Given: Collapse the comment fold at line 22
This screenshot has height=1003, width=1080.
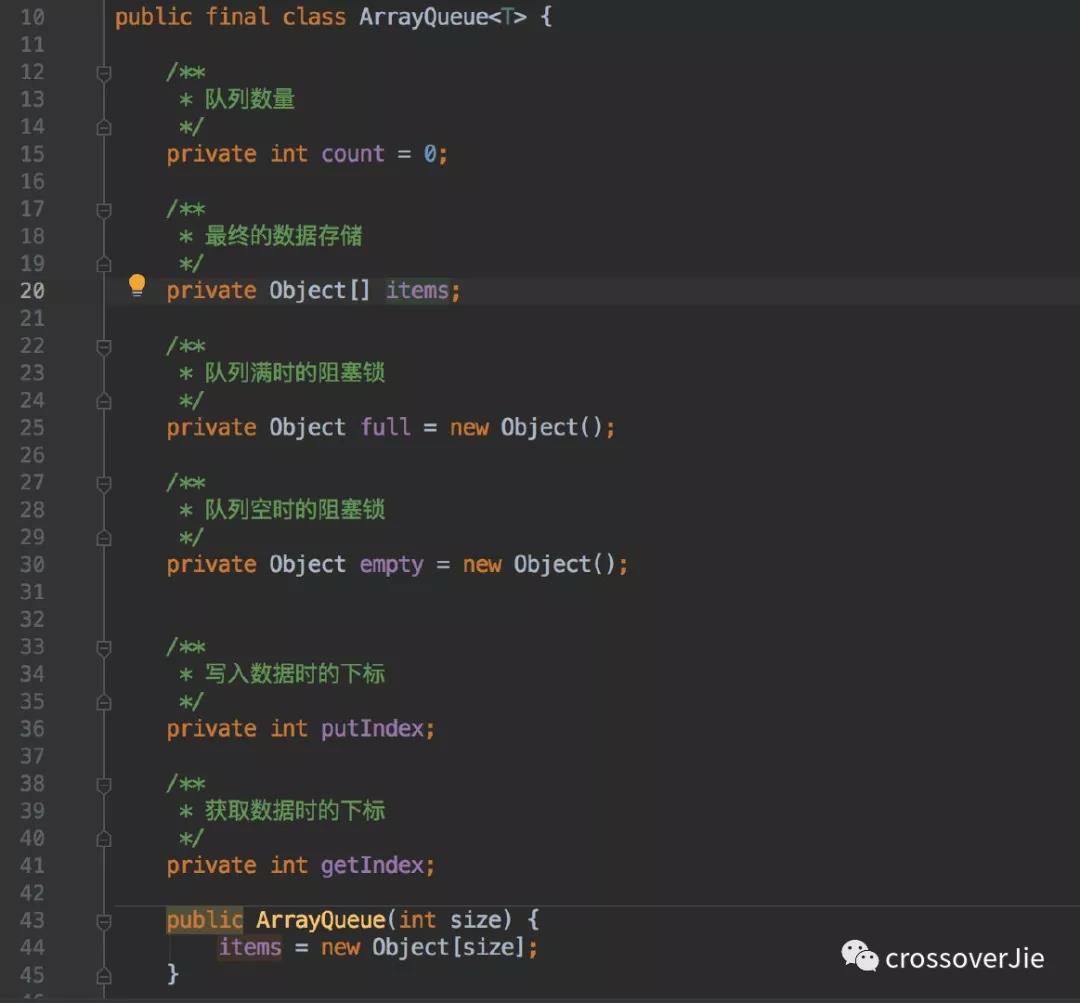Looking at the screenshot, I should coord(104,347).
